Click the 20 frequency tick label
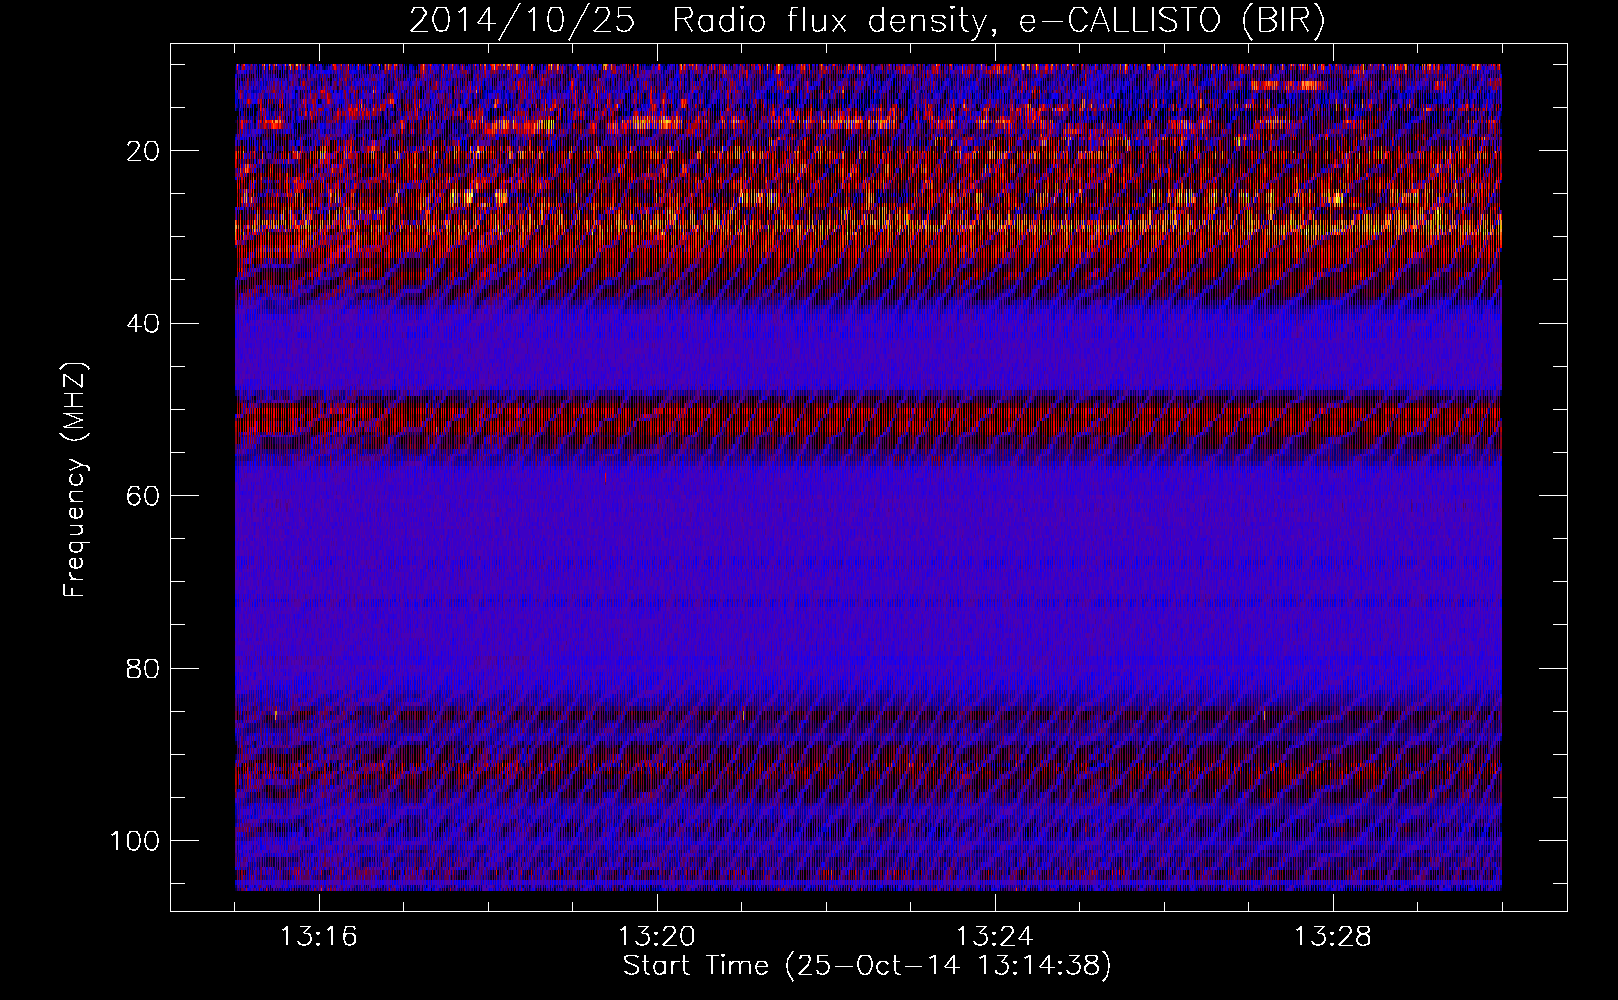The width and height of the screenshot is (1618, 1000). click(145, 151)
